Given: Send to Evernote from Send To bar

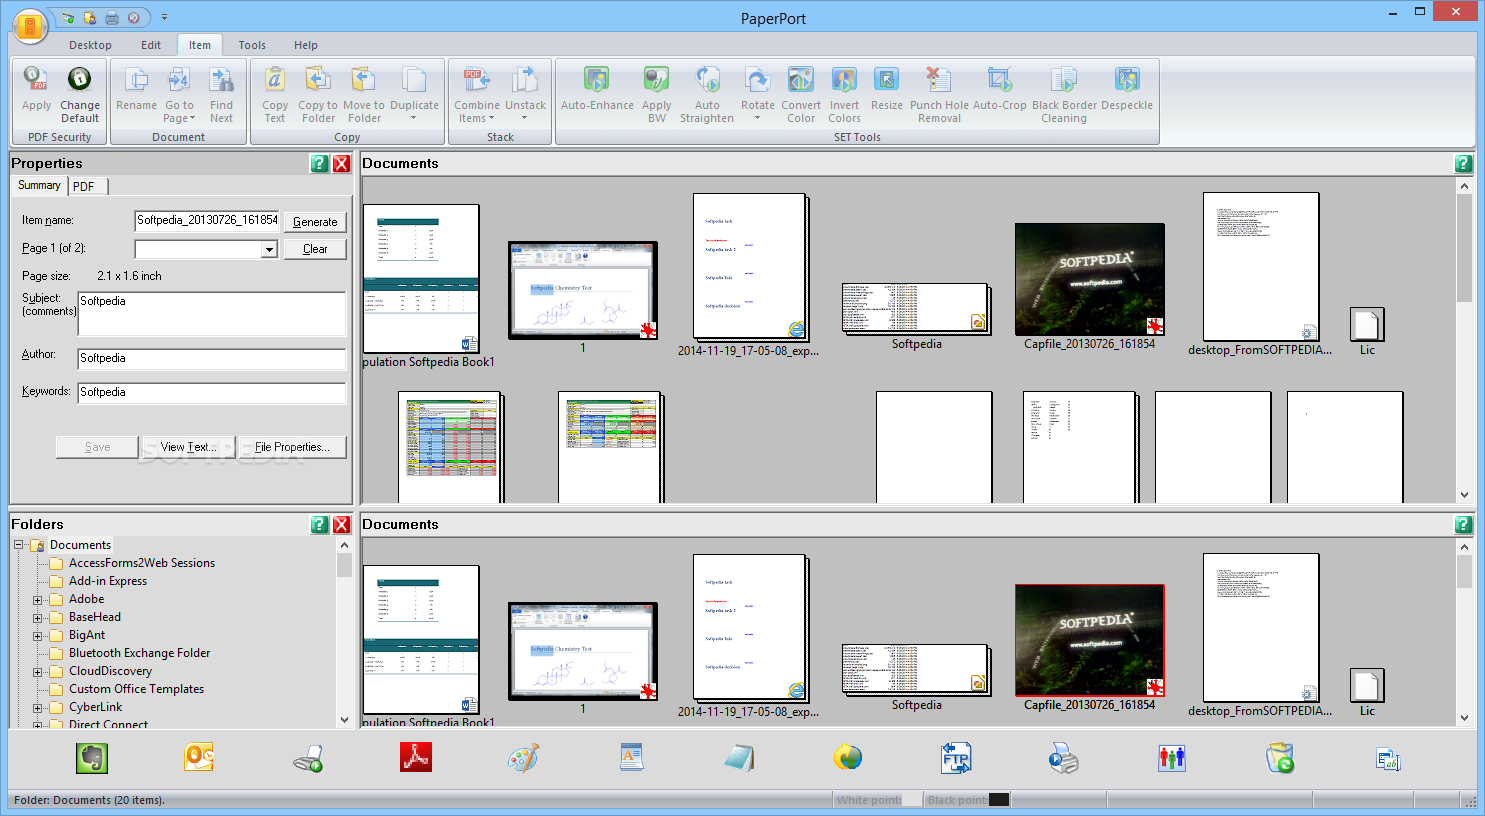Looking at the screenshot, I should point(92,758).
